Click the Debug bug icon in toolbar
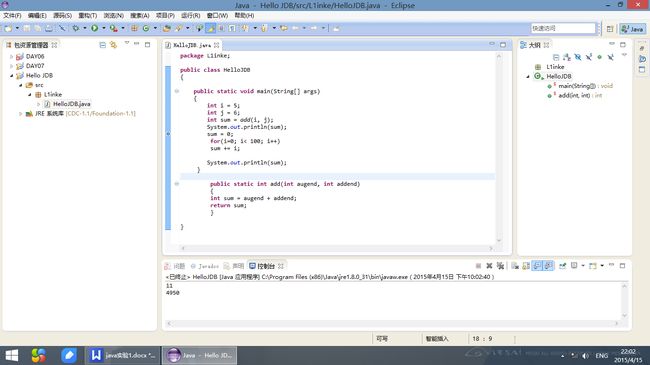This screenshot has height=365, width=650. [x=75, y=28]
